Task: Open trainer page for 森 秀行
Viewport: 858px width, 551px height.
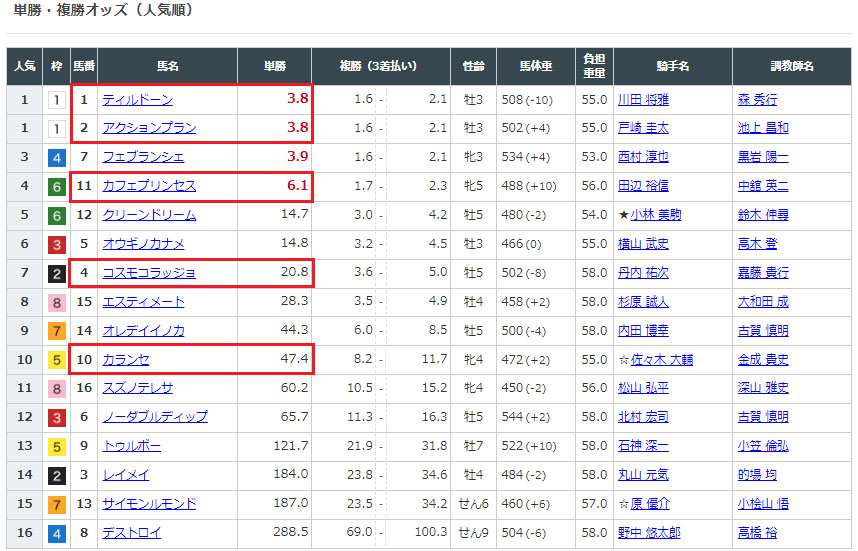Action: coord(757,100)
